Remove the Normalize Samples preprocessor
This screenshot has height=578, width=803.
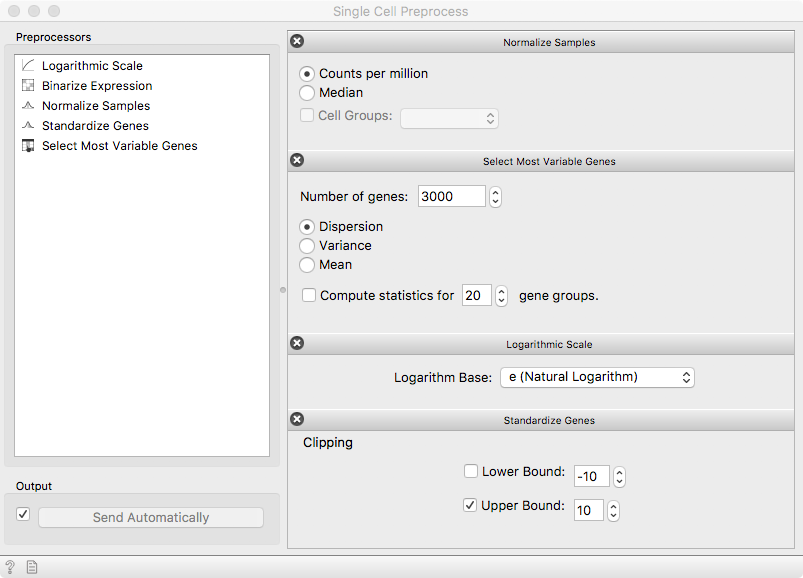(297, 41)
